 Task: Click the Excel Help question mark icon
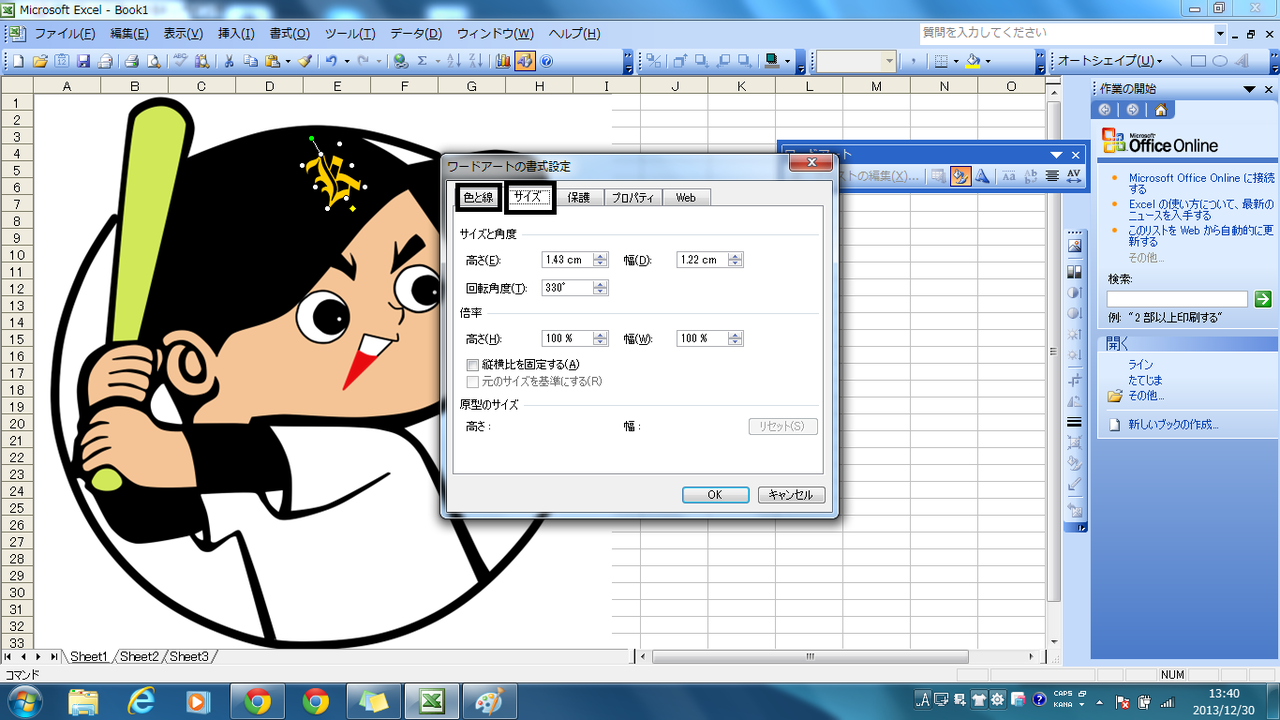pyautogui.click(x=547, y=61)
